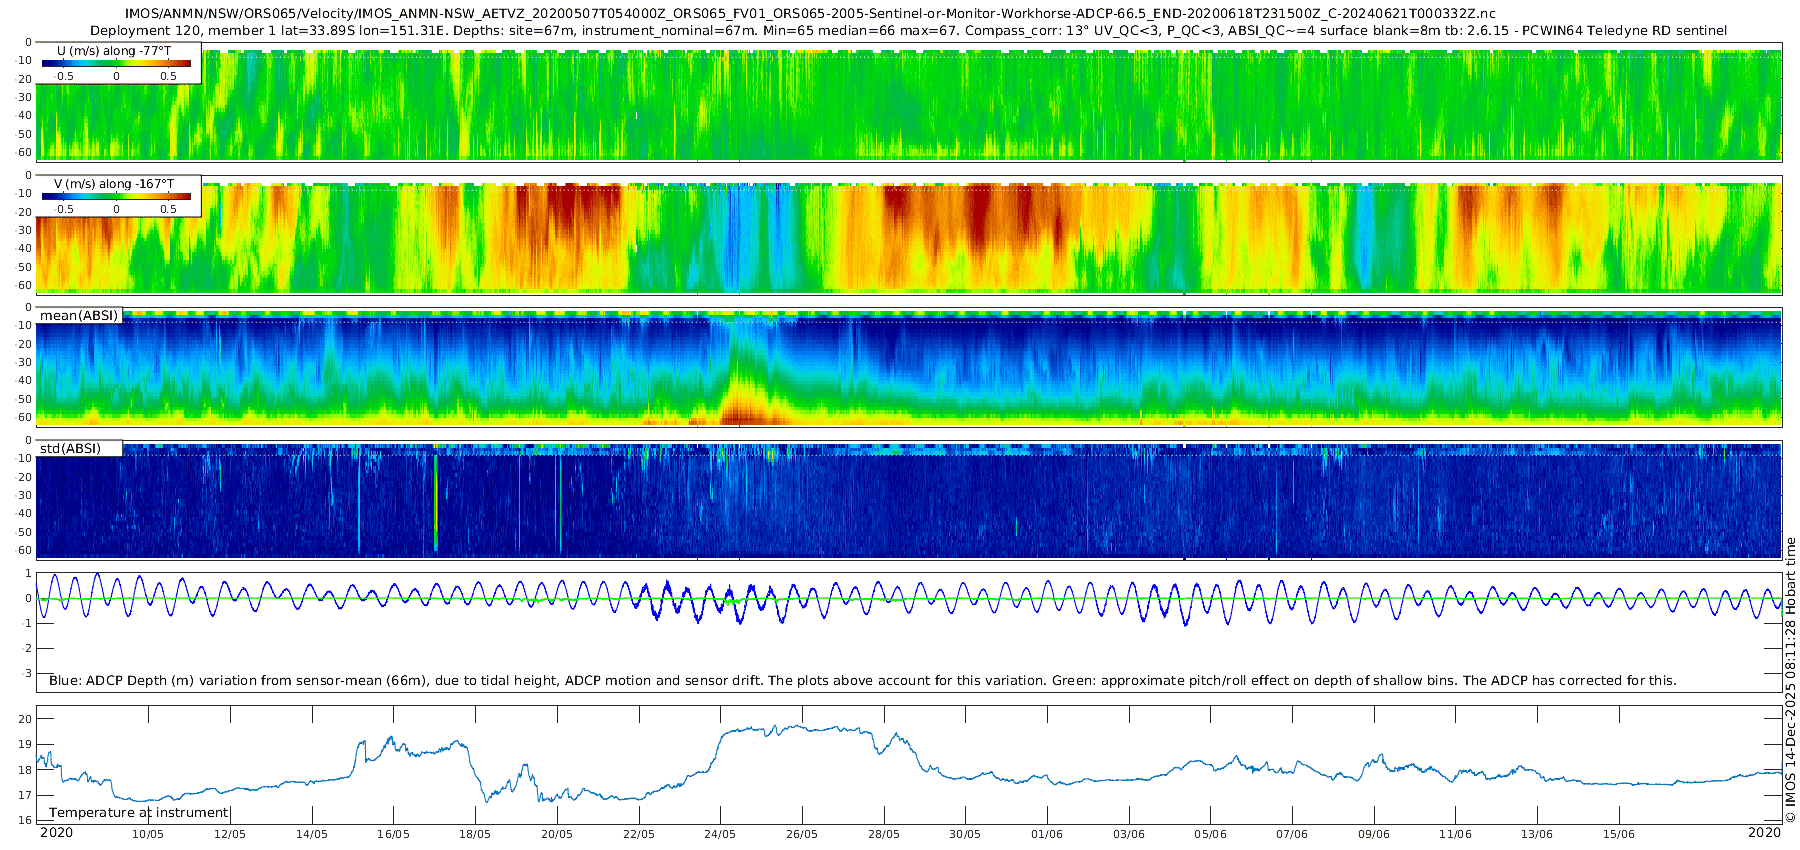Screen dimensions: 1800x850
Task: Select the 10/05 date tick label
Action: 148,834
